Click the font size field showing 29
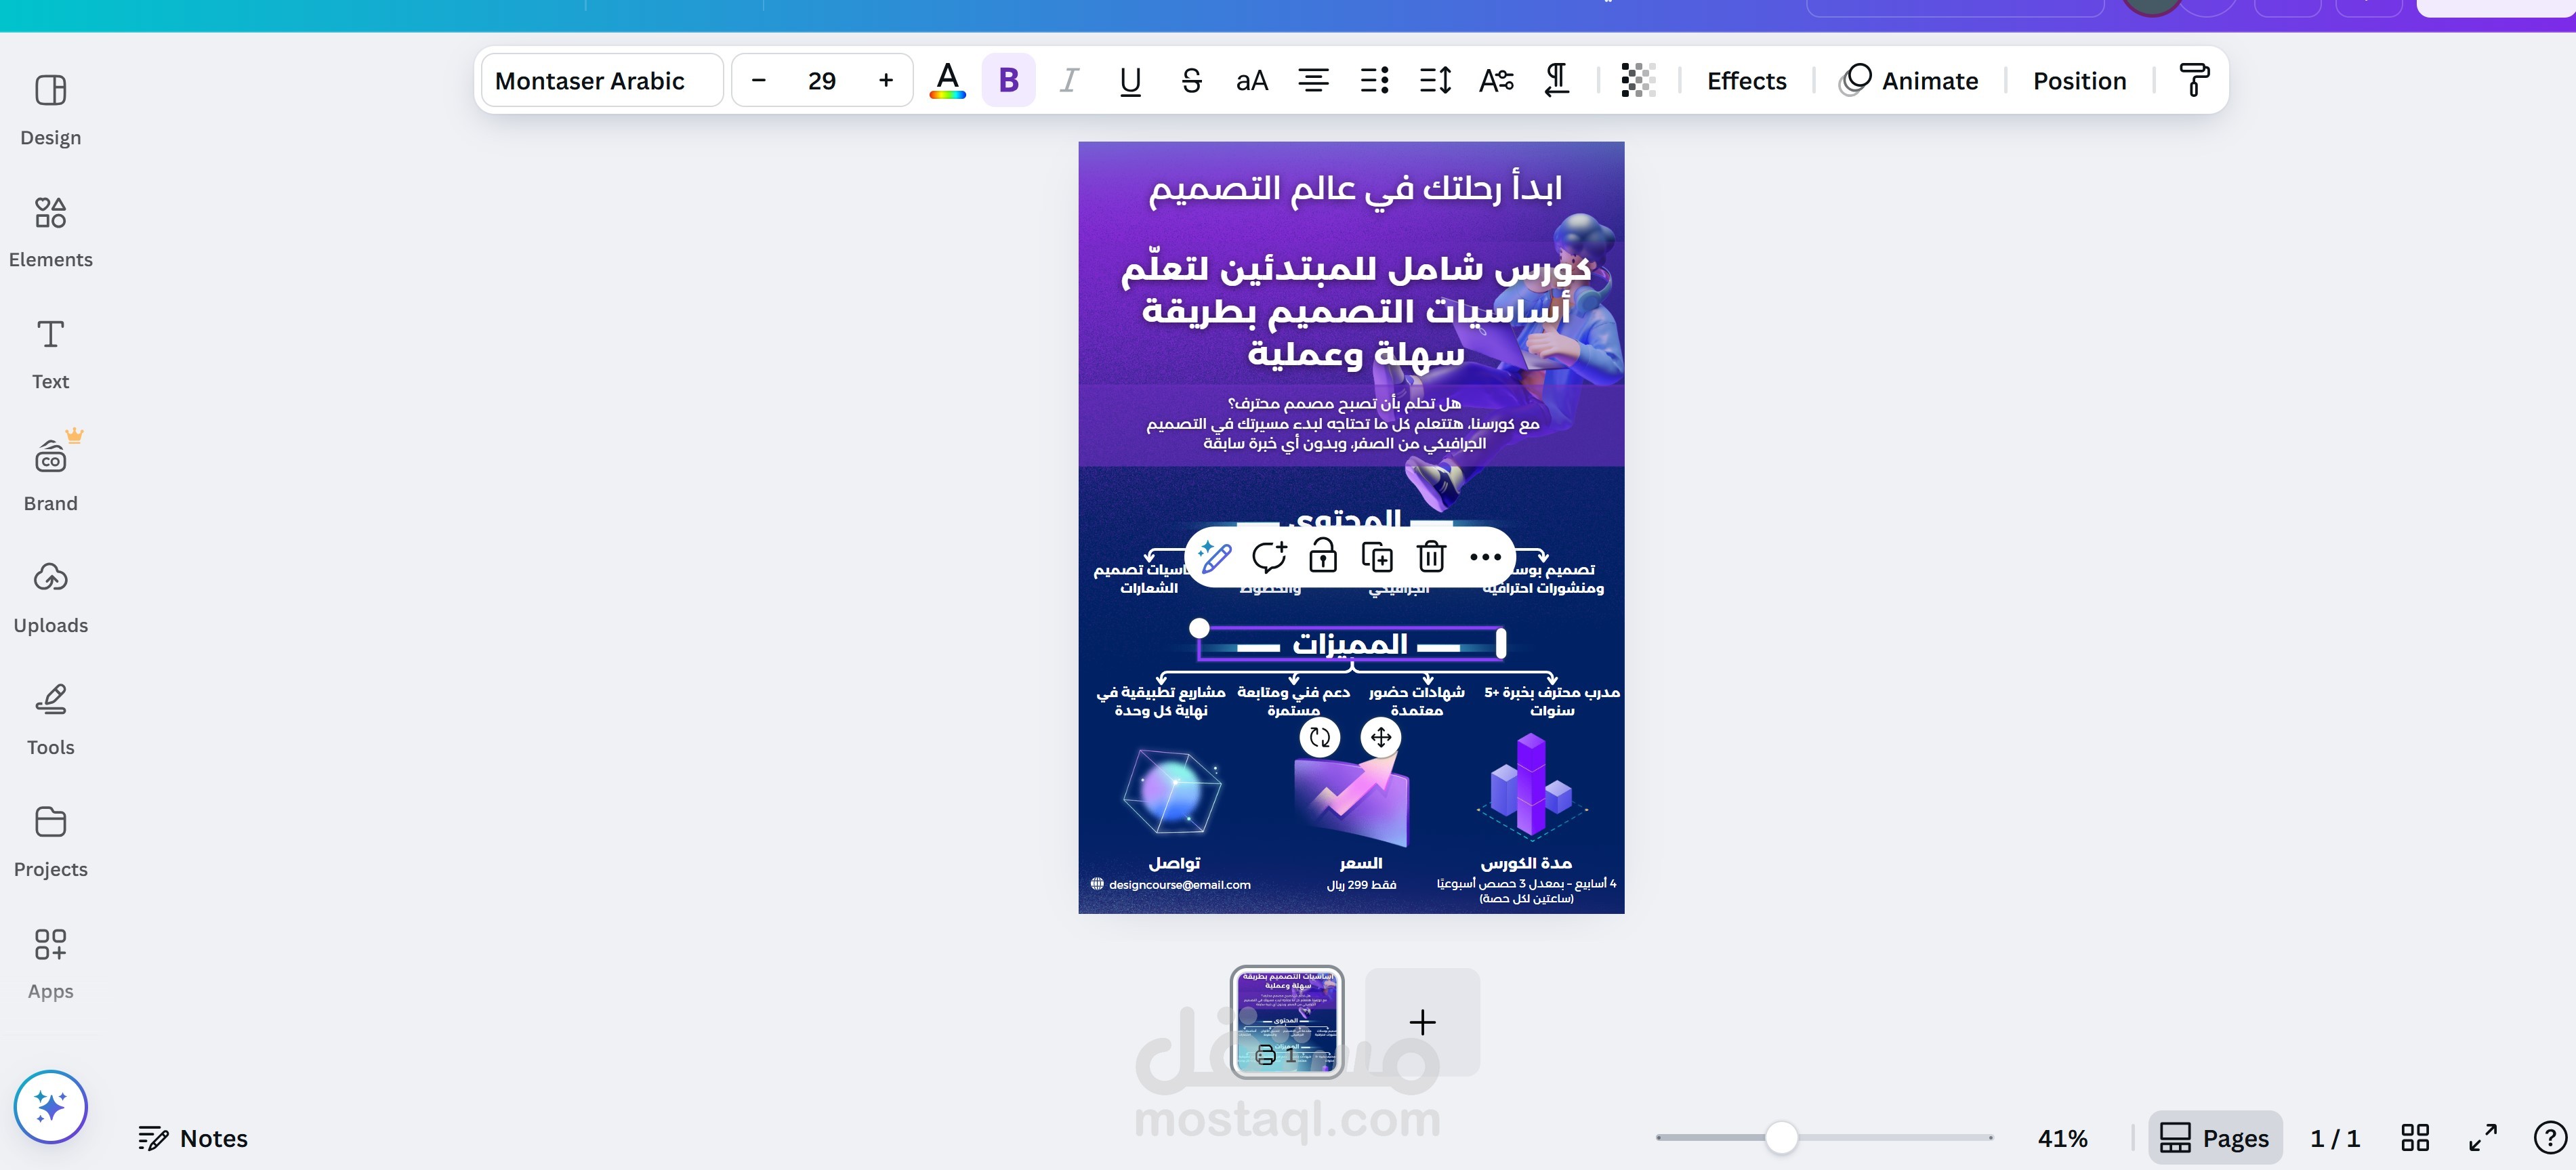Viewport: 2576px width, 1170px height. click(x=821, y=80)
